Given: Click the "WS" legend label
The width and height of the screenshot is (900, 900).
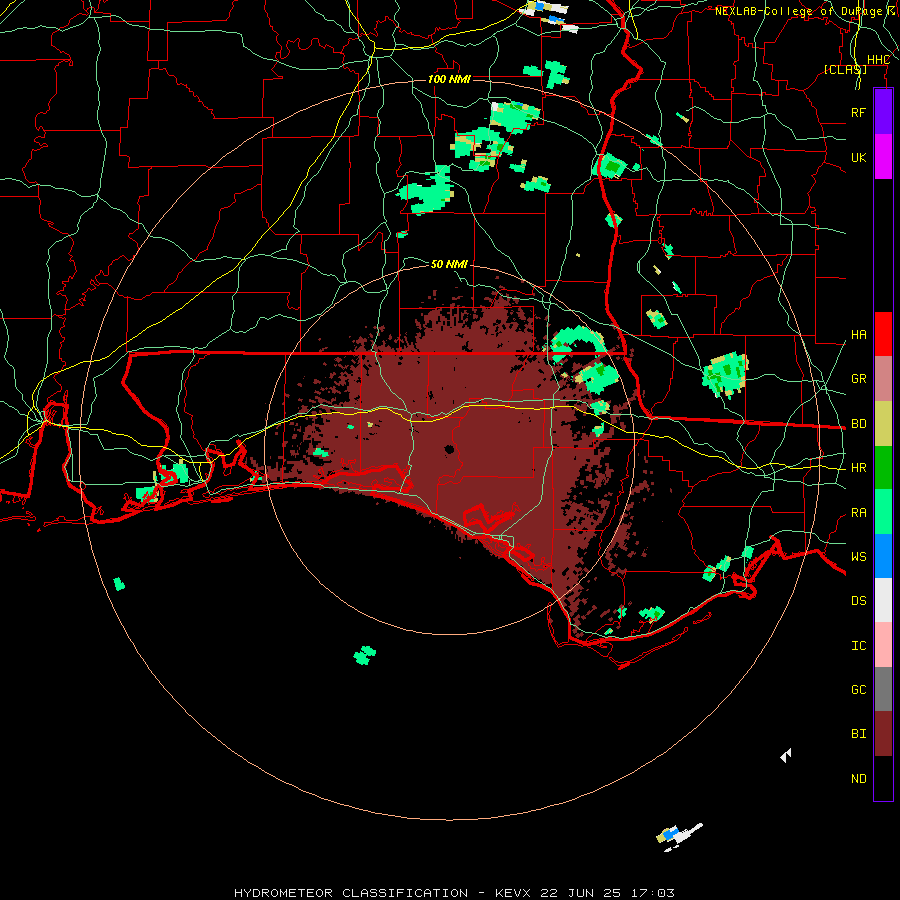Looking at the screenshot, I should click(858, 556).
